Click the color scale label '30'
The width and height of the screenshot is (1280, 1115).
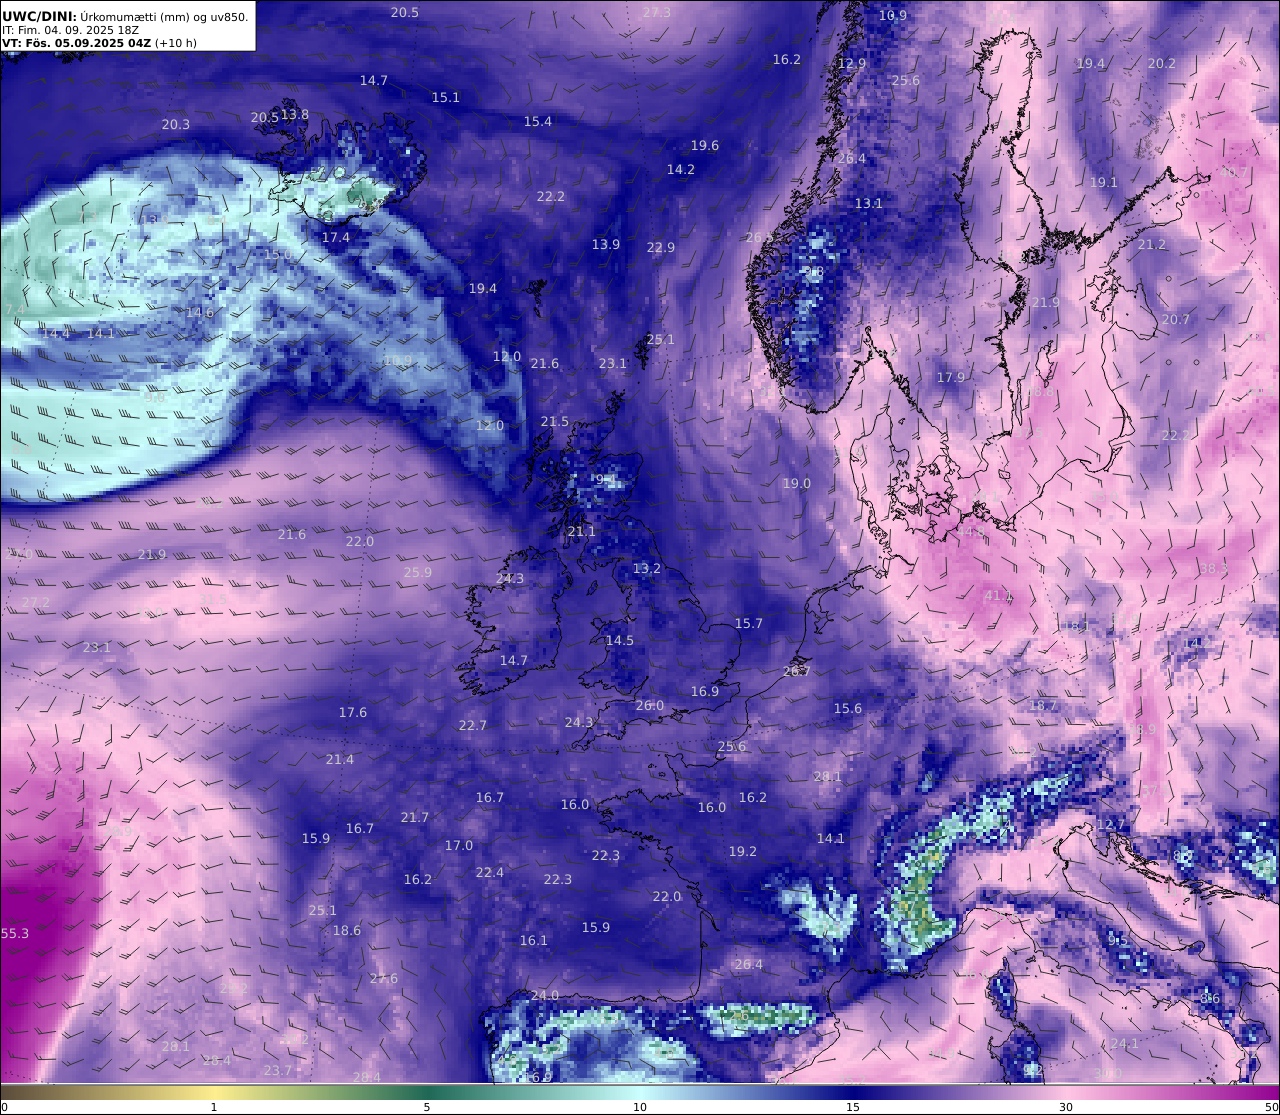1066,1107
